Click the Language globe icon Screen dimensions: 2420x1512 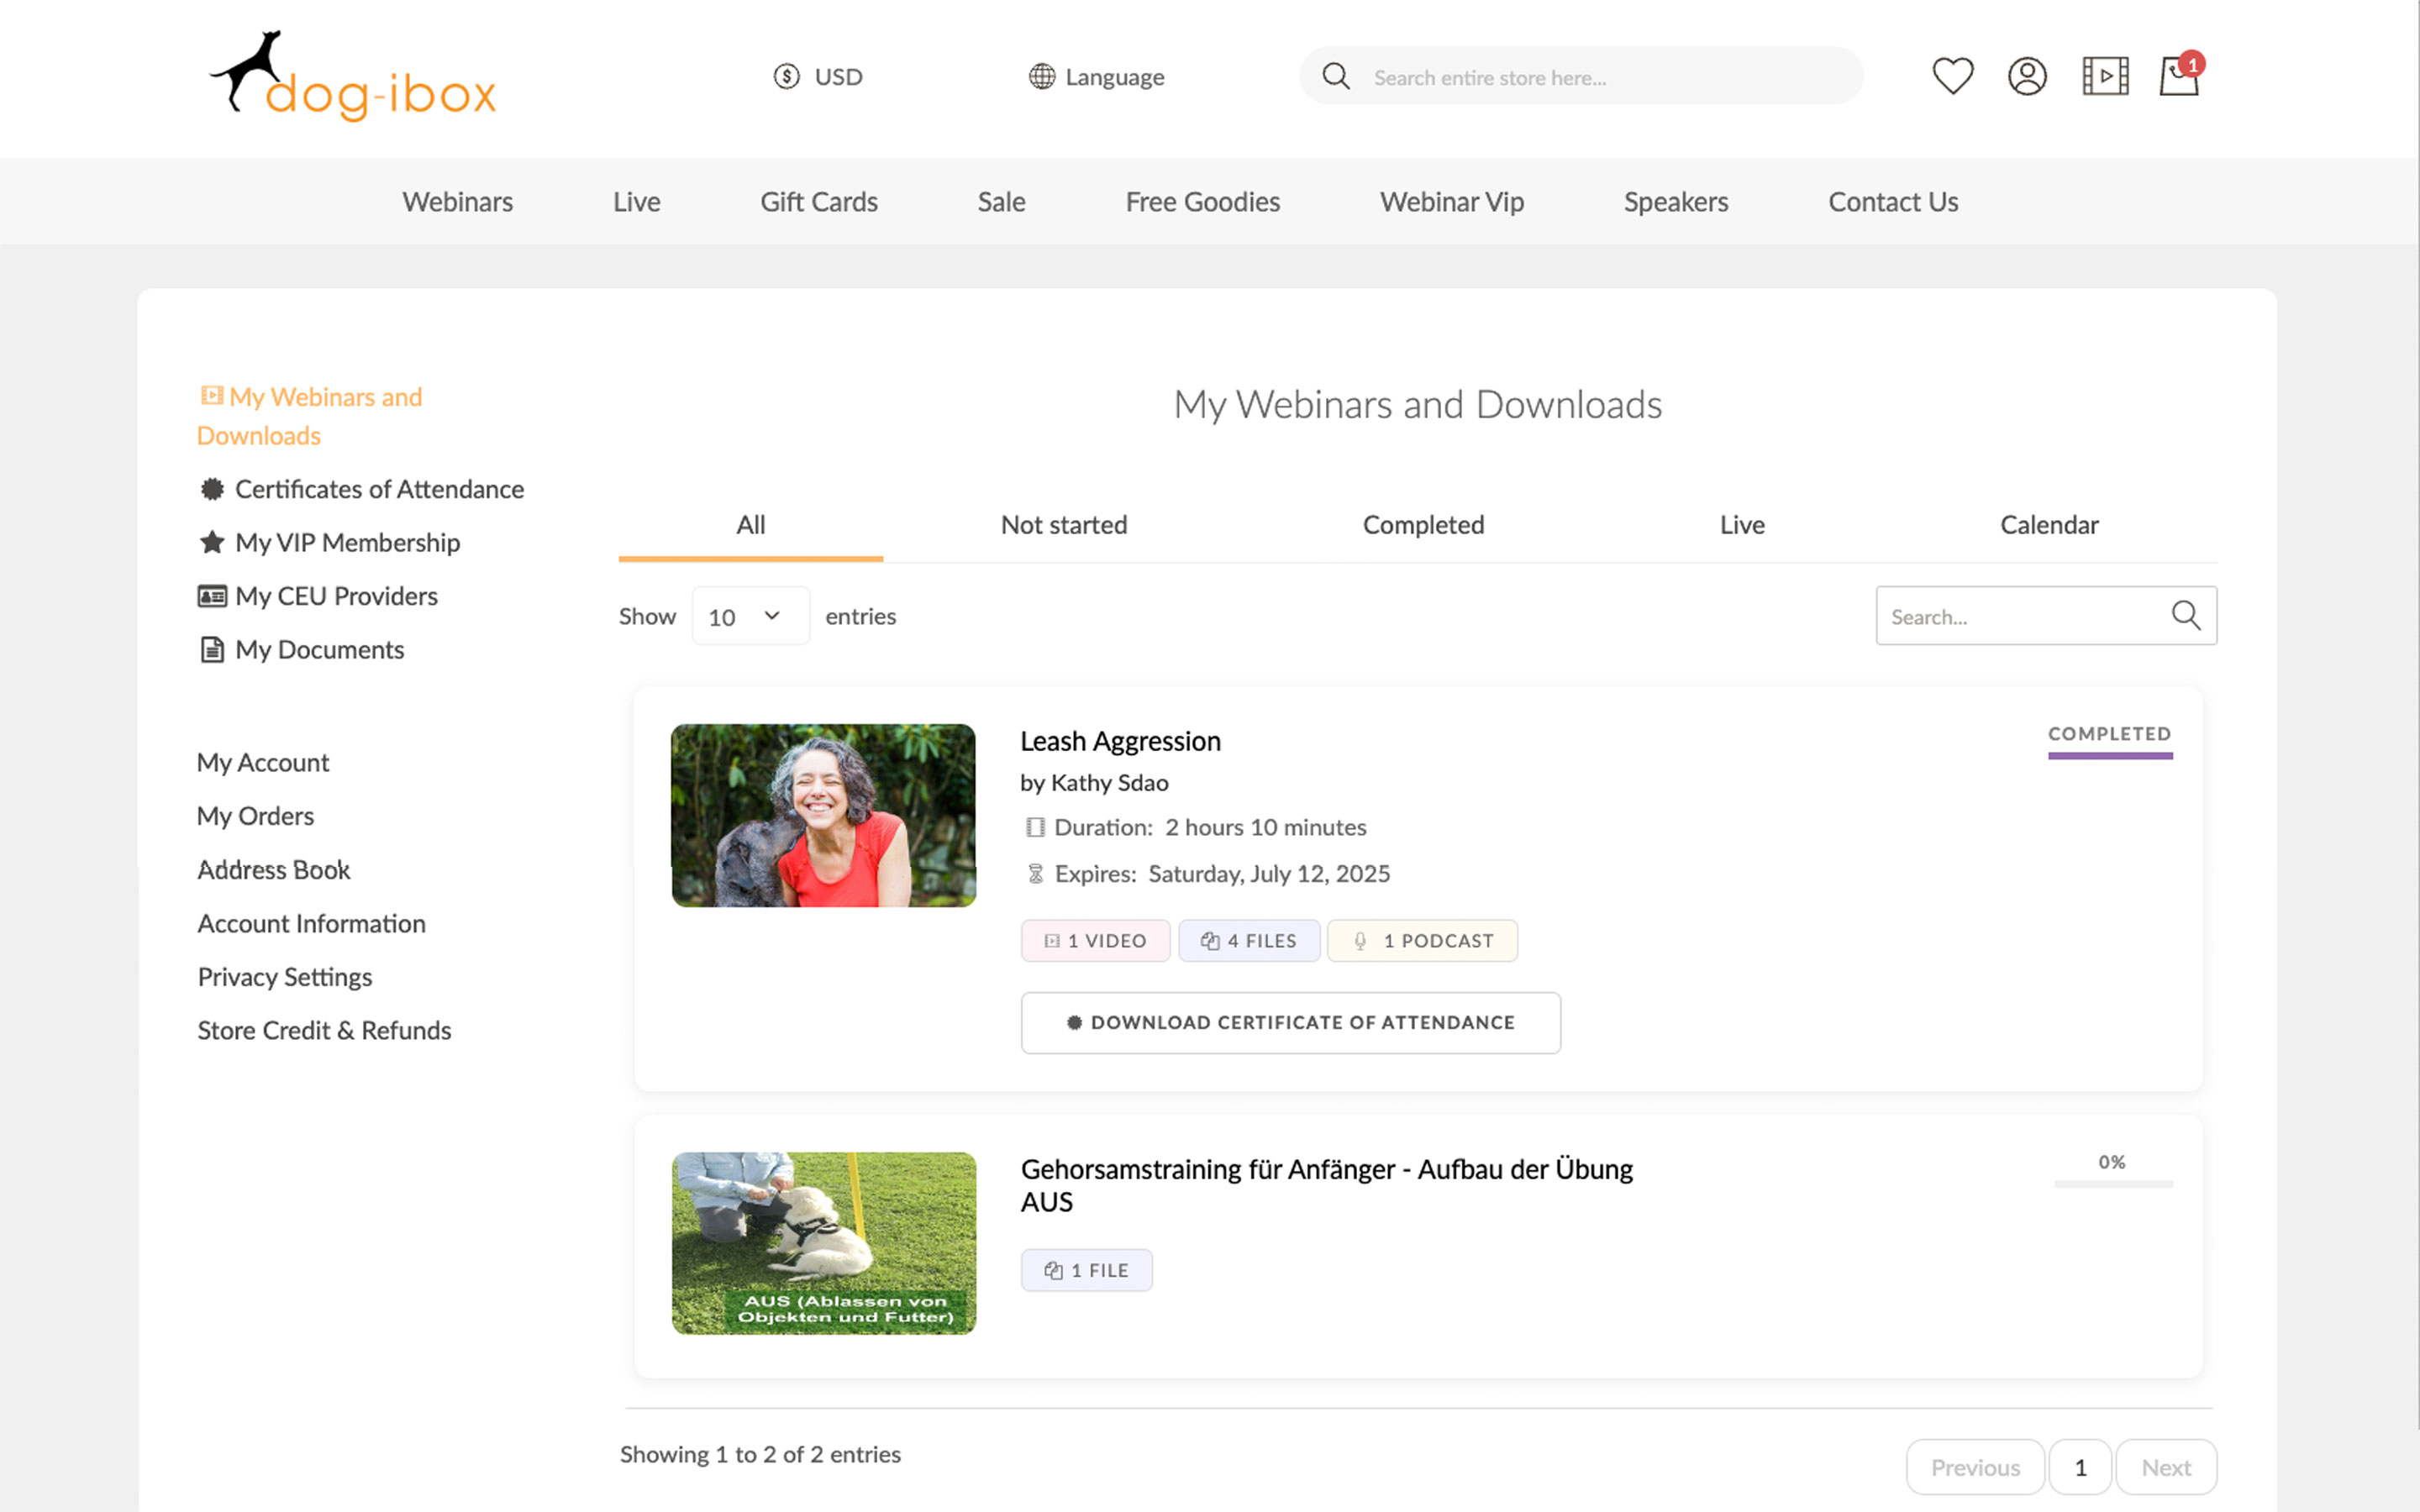1042,76
